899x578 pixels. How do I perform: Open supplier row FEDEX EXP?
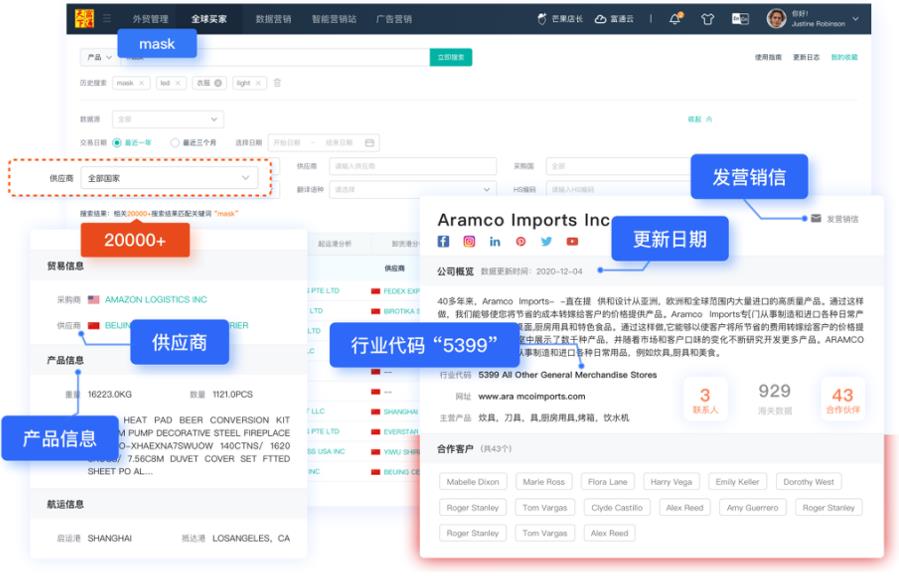tap(401, 291)
